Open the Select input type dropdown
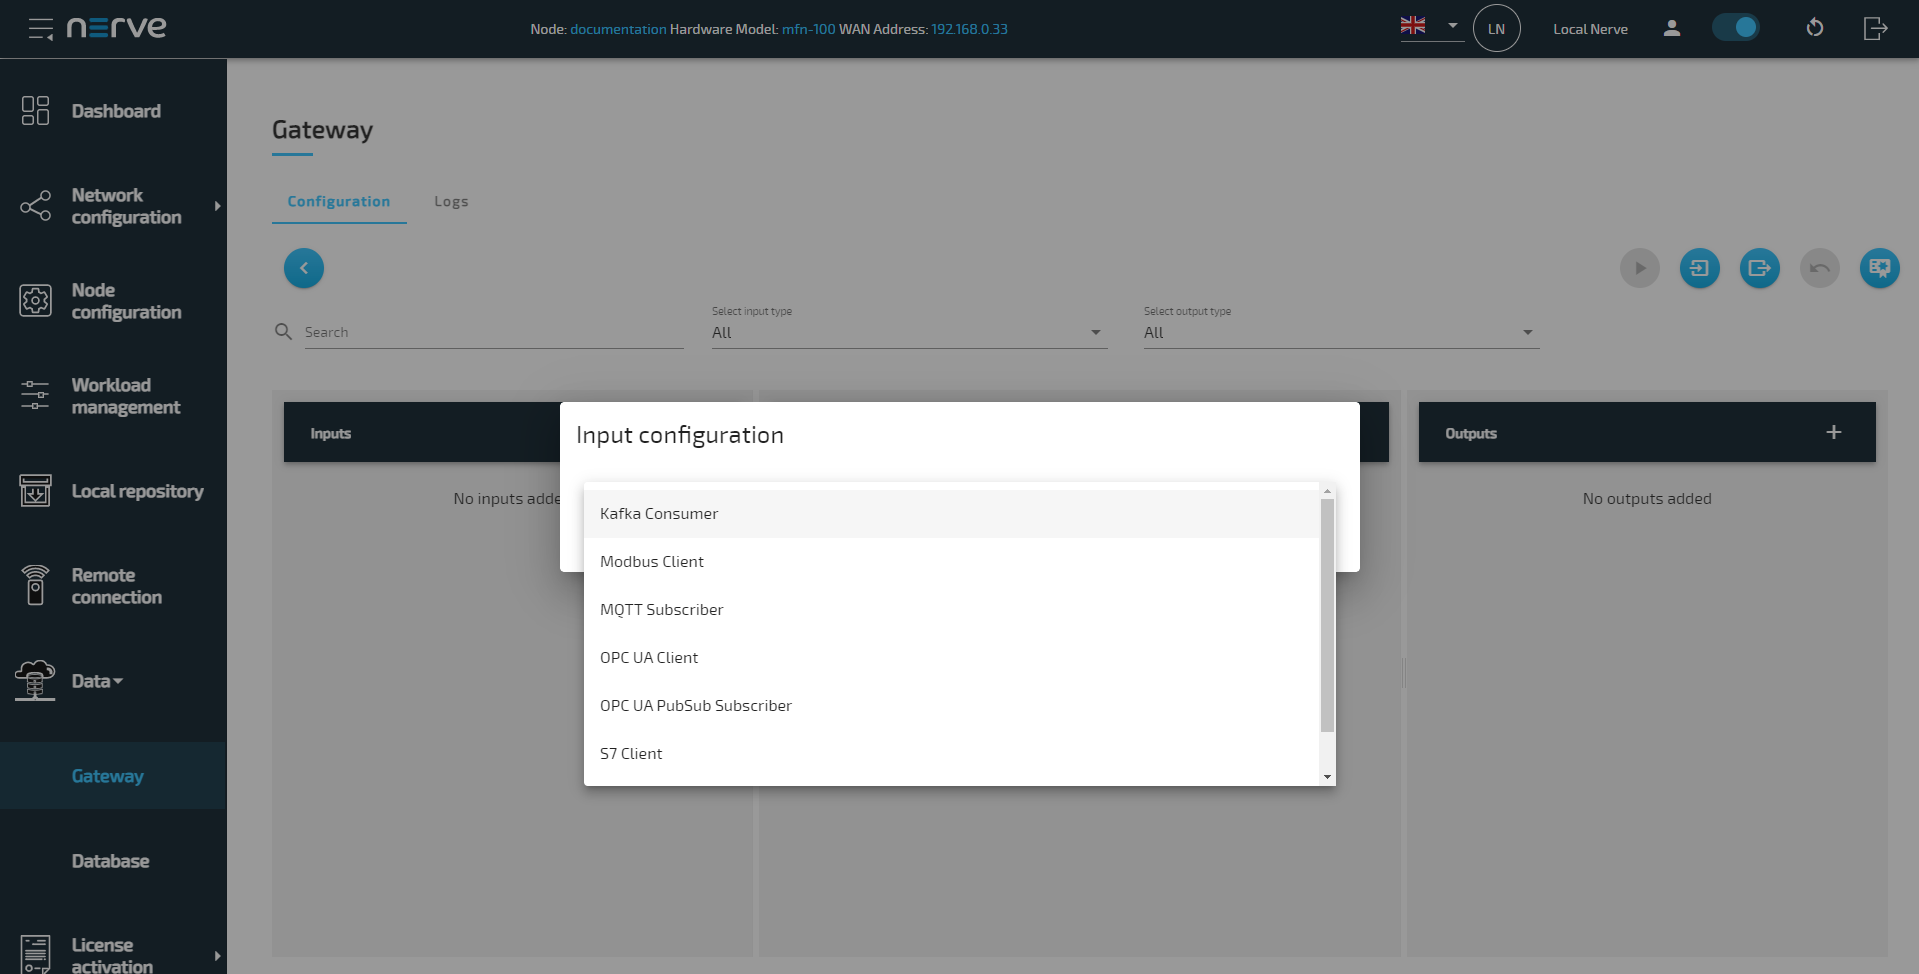This screenshot has height=974, width=1919. [x=906, y=333]
